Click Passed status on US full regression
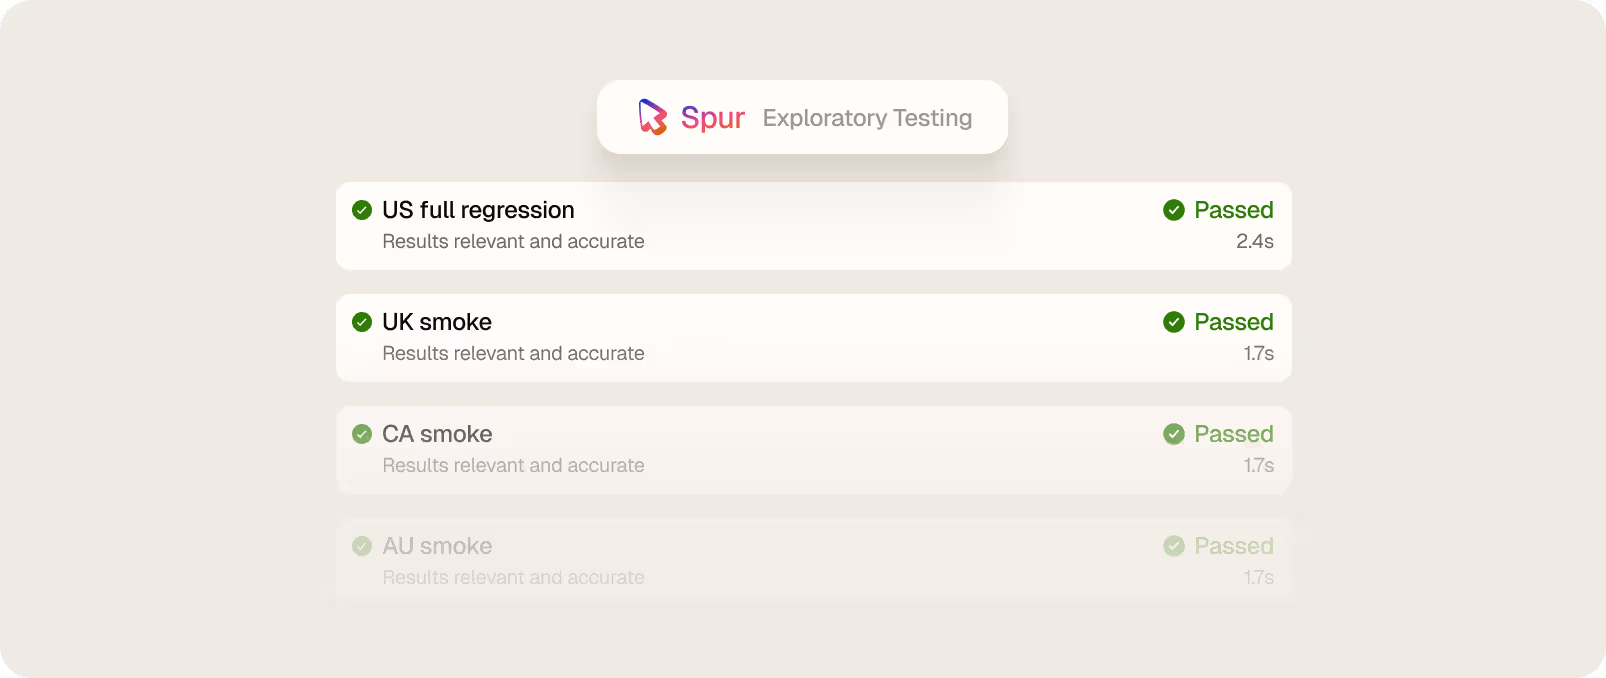Viewport: 1606px width, 678px height. point(1234,210)
